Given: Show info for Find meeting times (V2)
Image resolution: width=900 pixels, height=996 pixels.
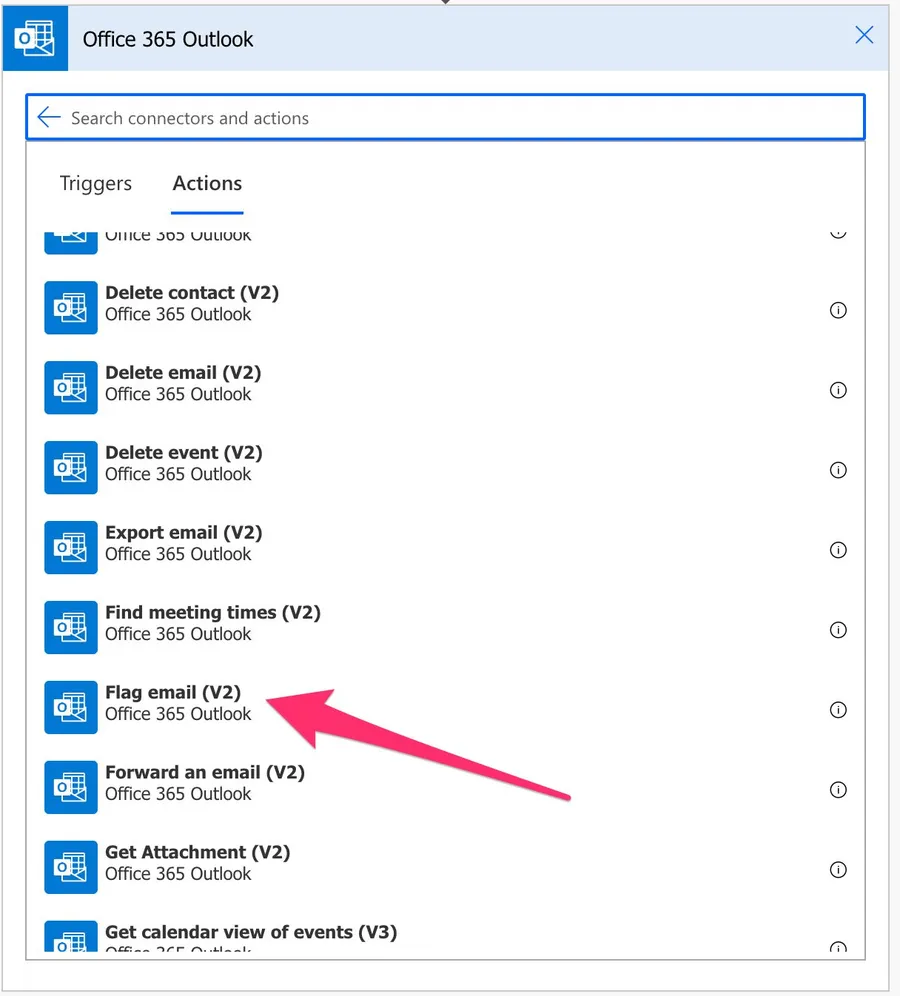Looking at the screenshot, I should coord(838,630).
